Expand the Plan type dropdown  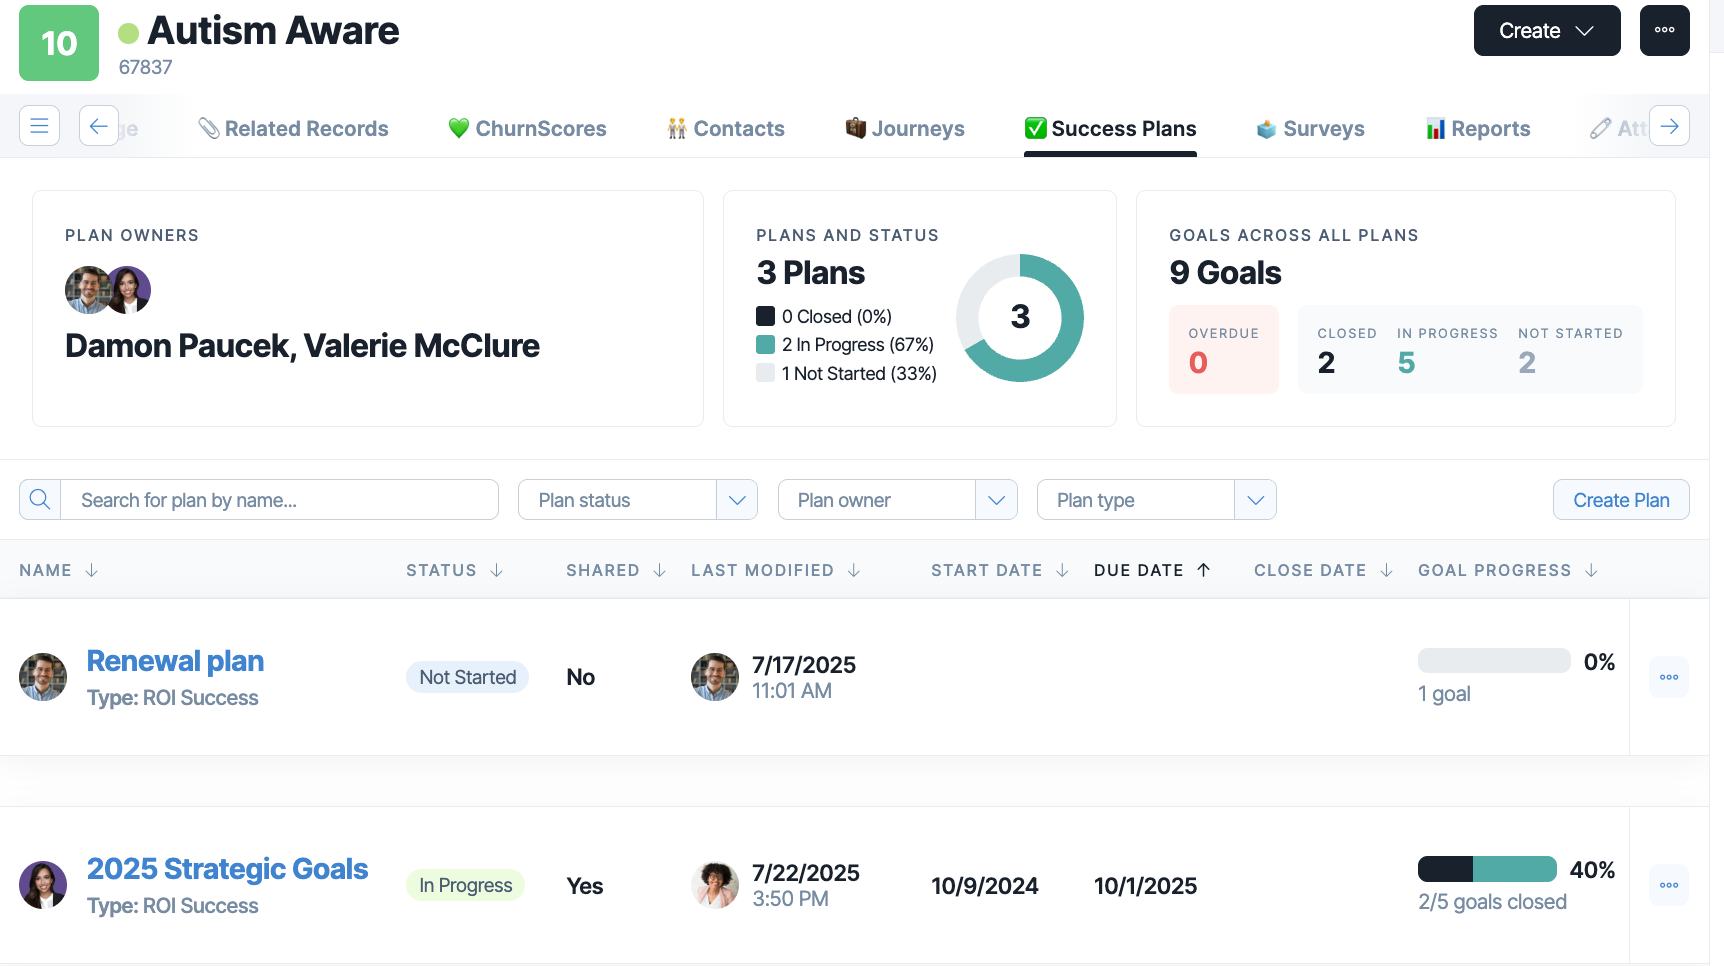click(1255, 499)
